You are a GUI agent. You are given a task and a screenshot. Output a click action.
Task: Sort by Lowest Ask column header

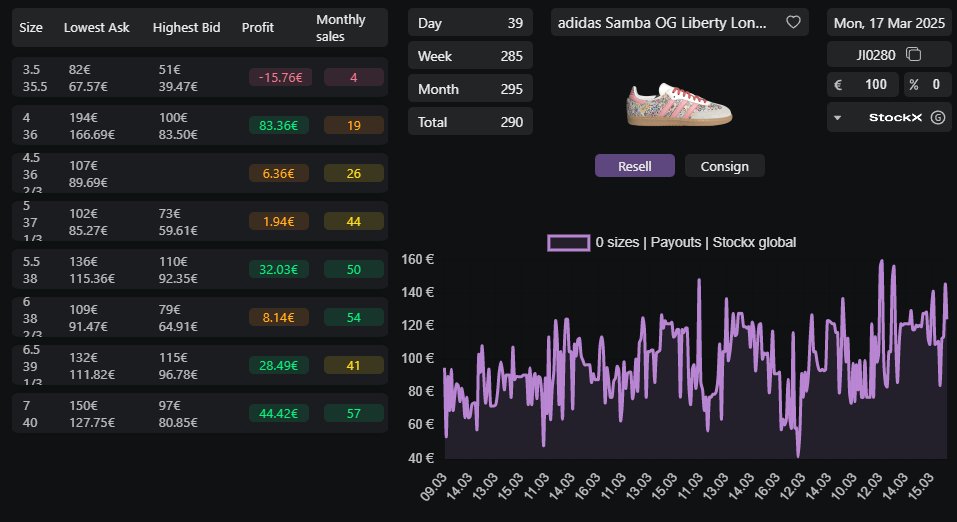point(96,27)
